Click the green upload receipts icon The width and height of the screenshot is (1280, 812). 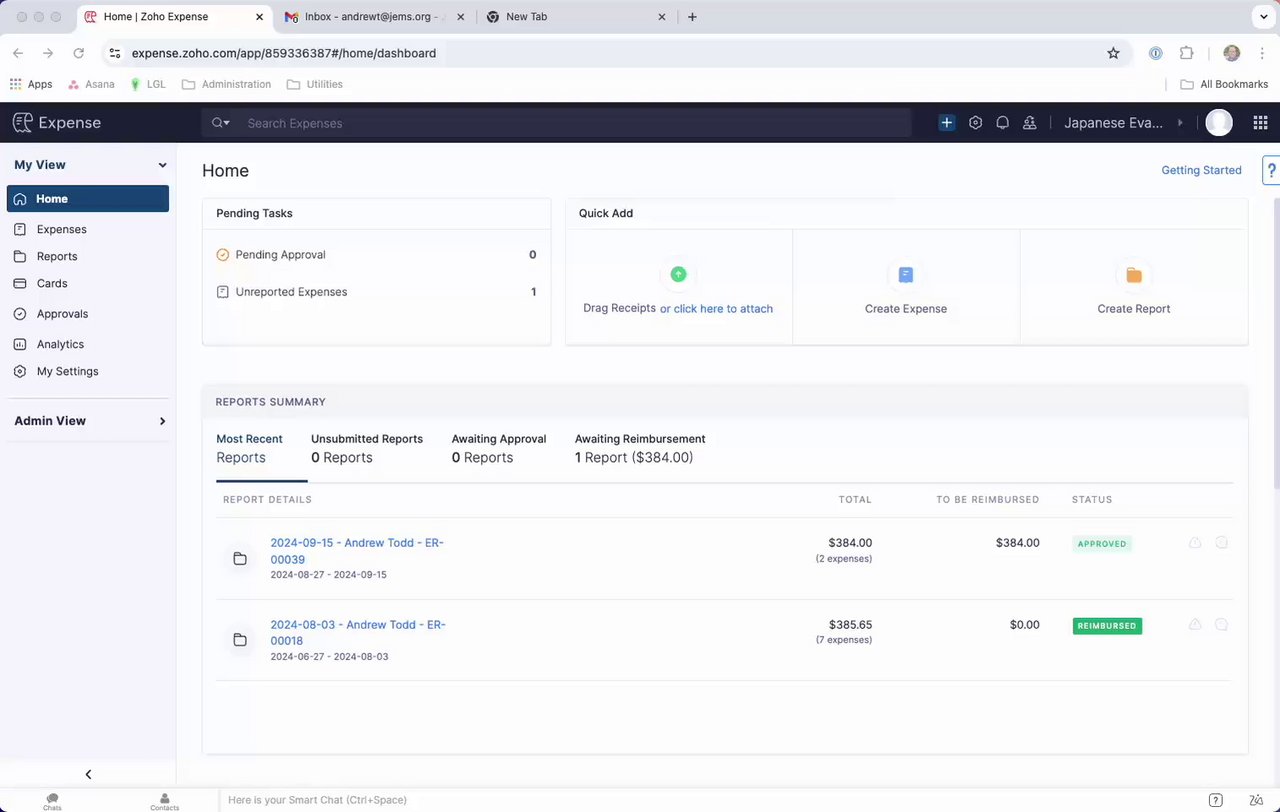(x=678, y=274)
